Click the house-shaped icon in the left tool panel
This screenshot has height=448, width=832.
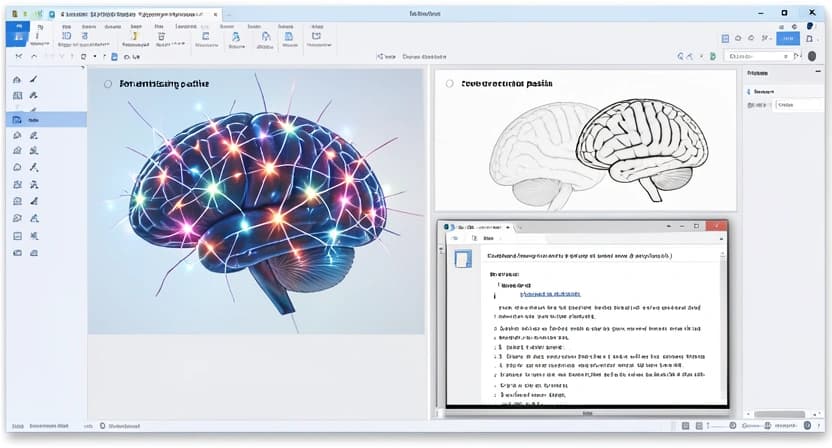point(17,80)
